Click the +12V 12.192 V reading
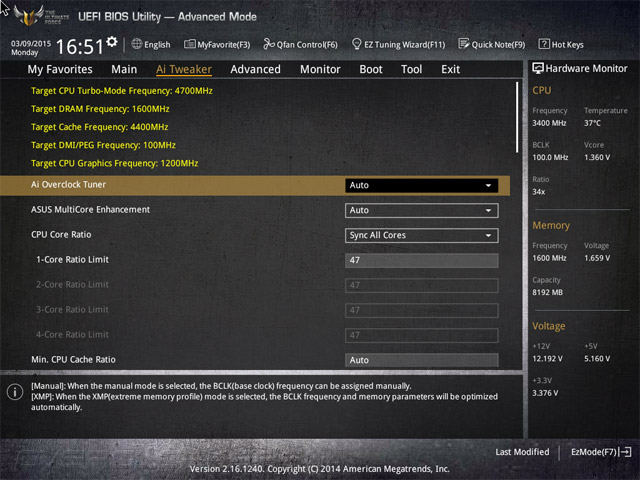The image size is (640, 480). click(x=547, y=358)
